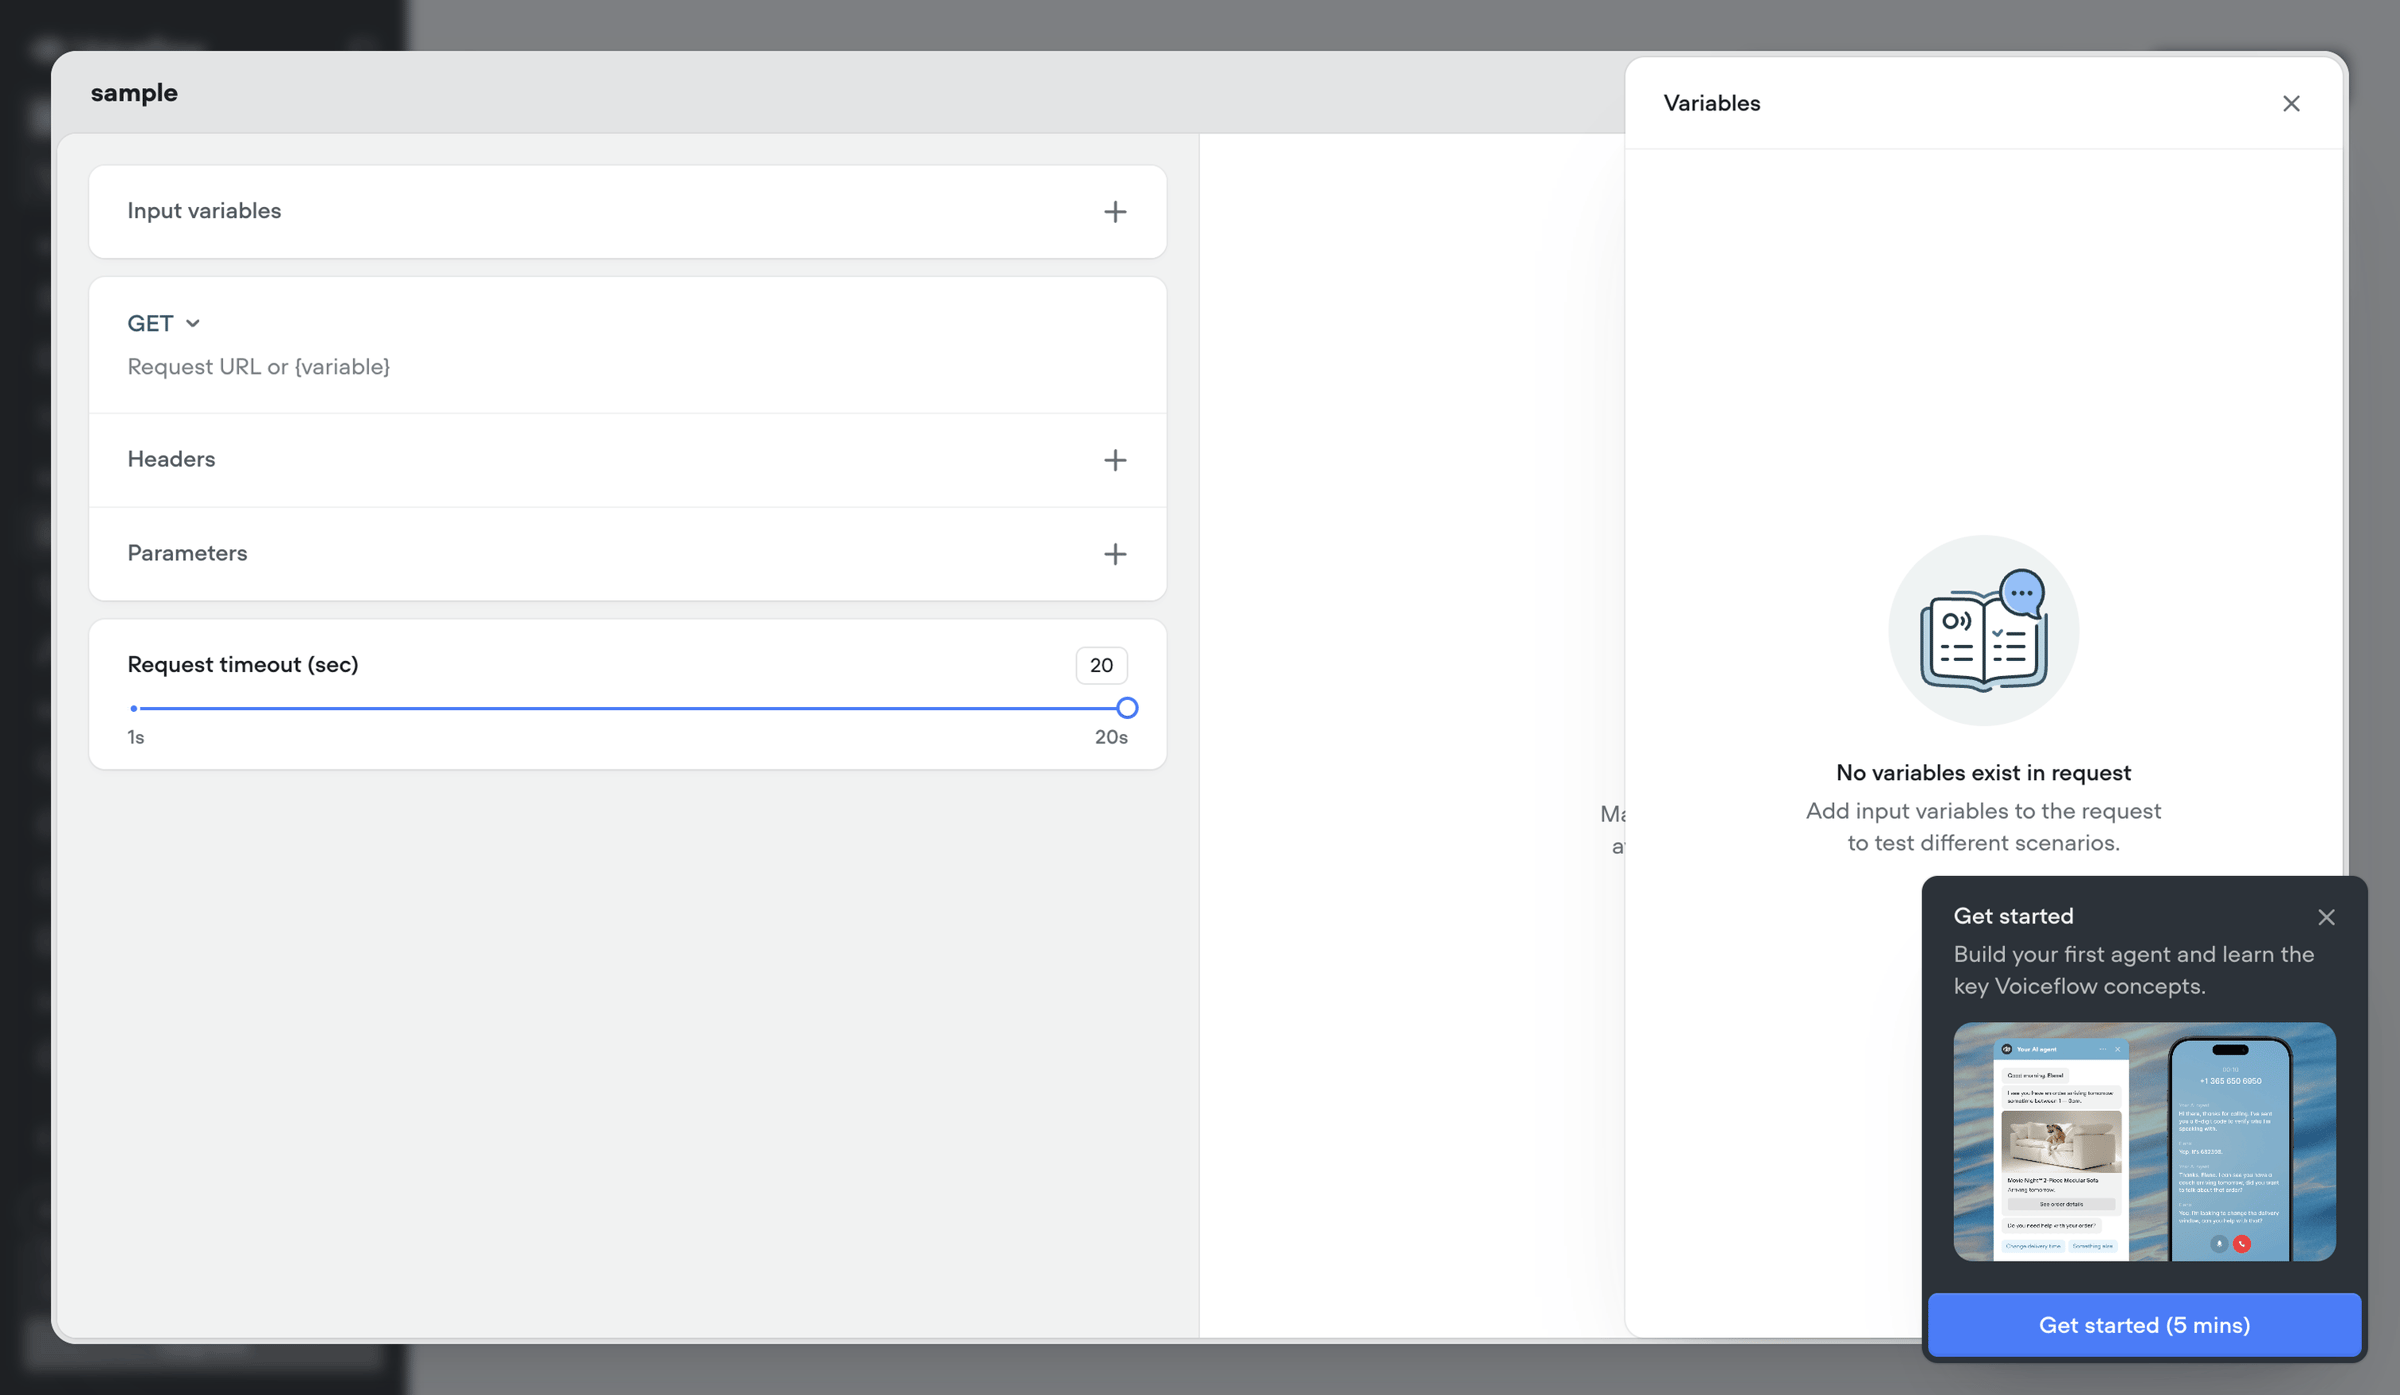Add a new header row

(x=1114, y=460)
